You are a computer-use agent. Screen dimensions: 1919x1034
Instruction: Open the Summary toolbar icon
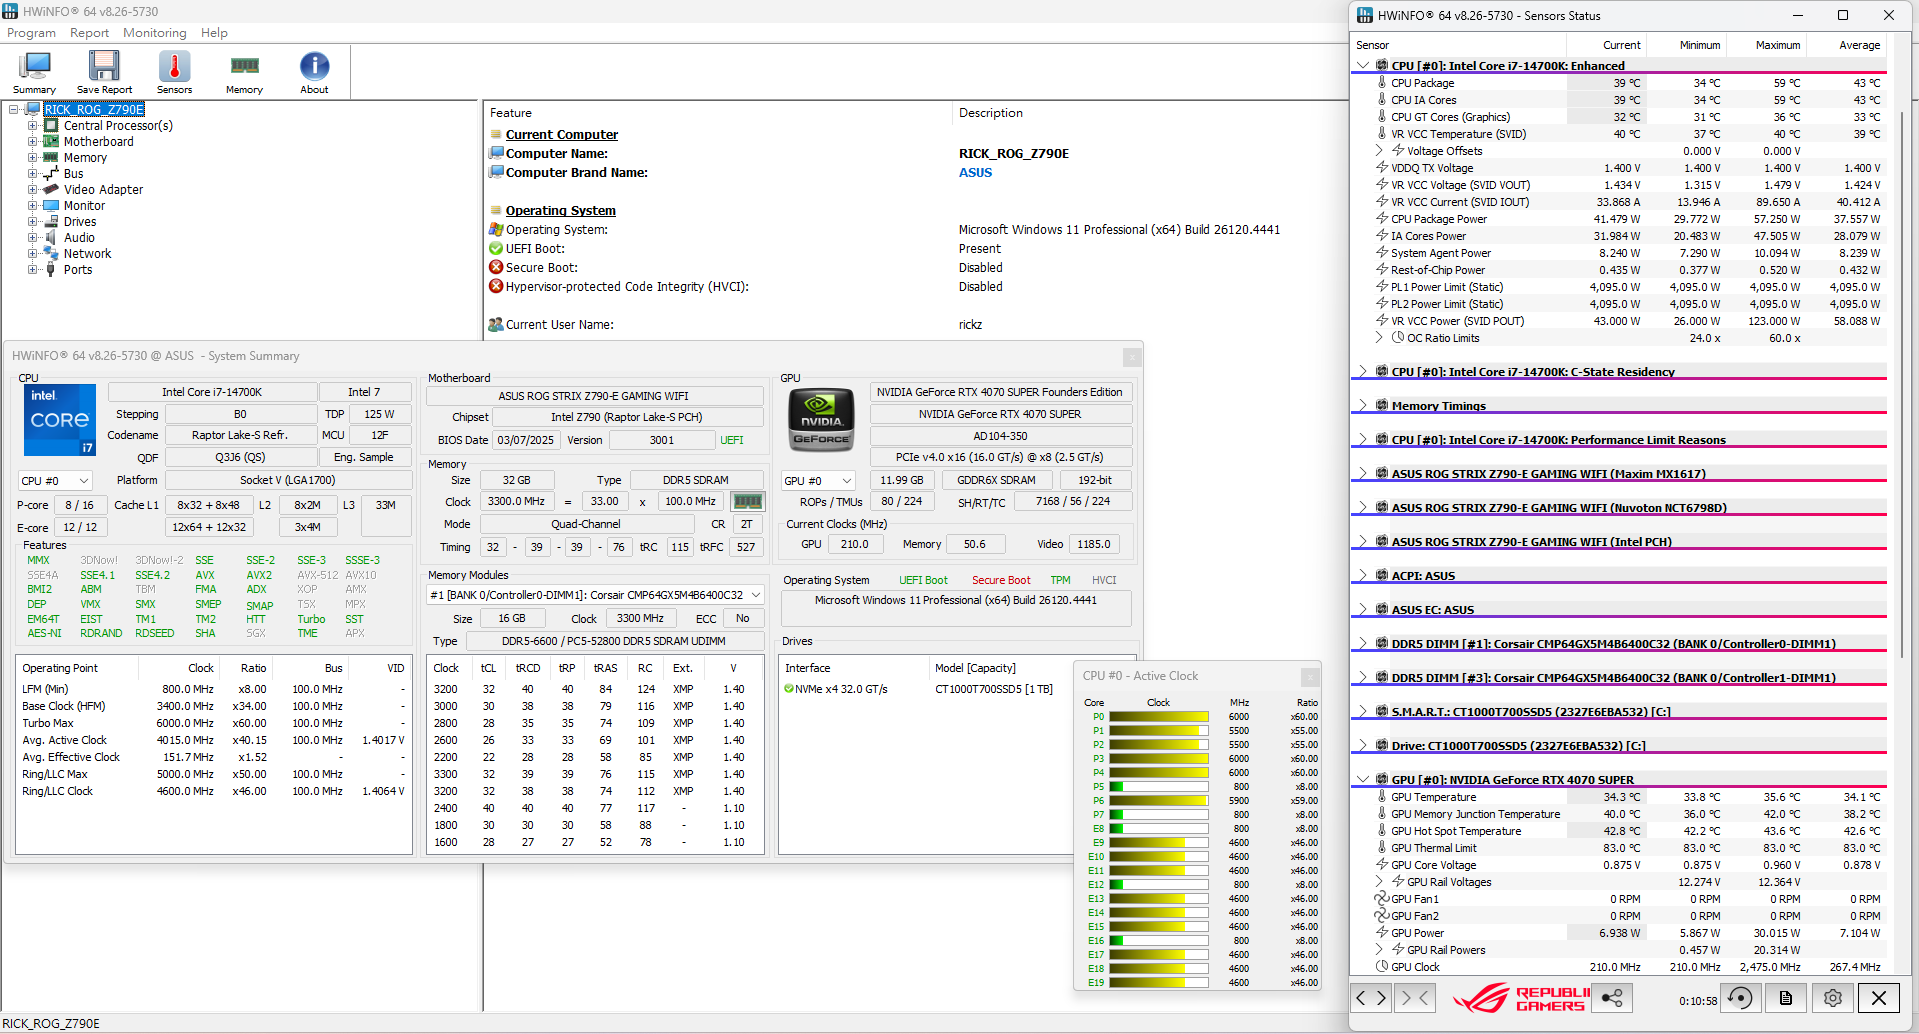pos(34,72)
